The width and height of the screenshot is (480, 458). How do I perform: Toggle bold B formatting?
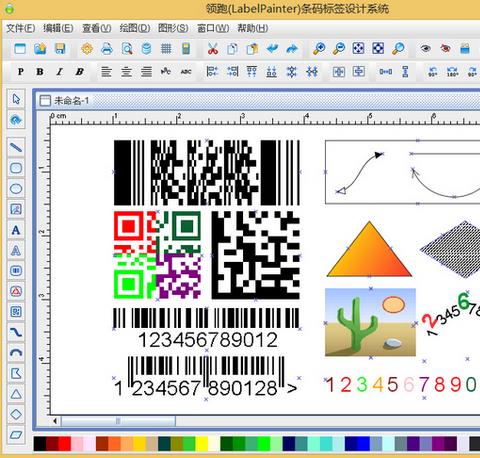click(x=40, y=72)
